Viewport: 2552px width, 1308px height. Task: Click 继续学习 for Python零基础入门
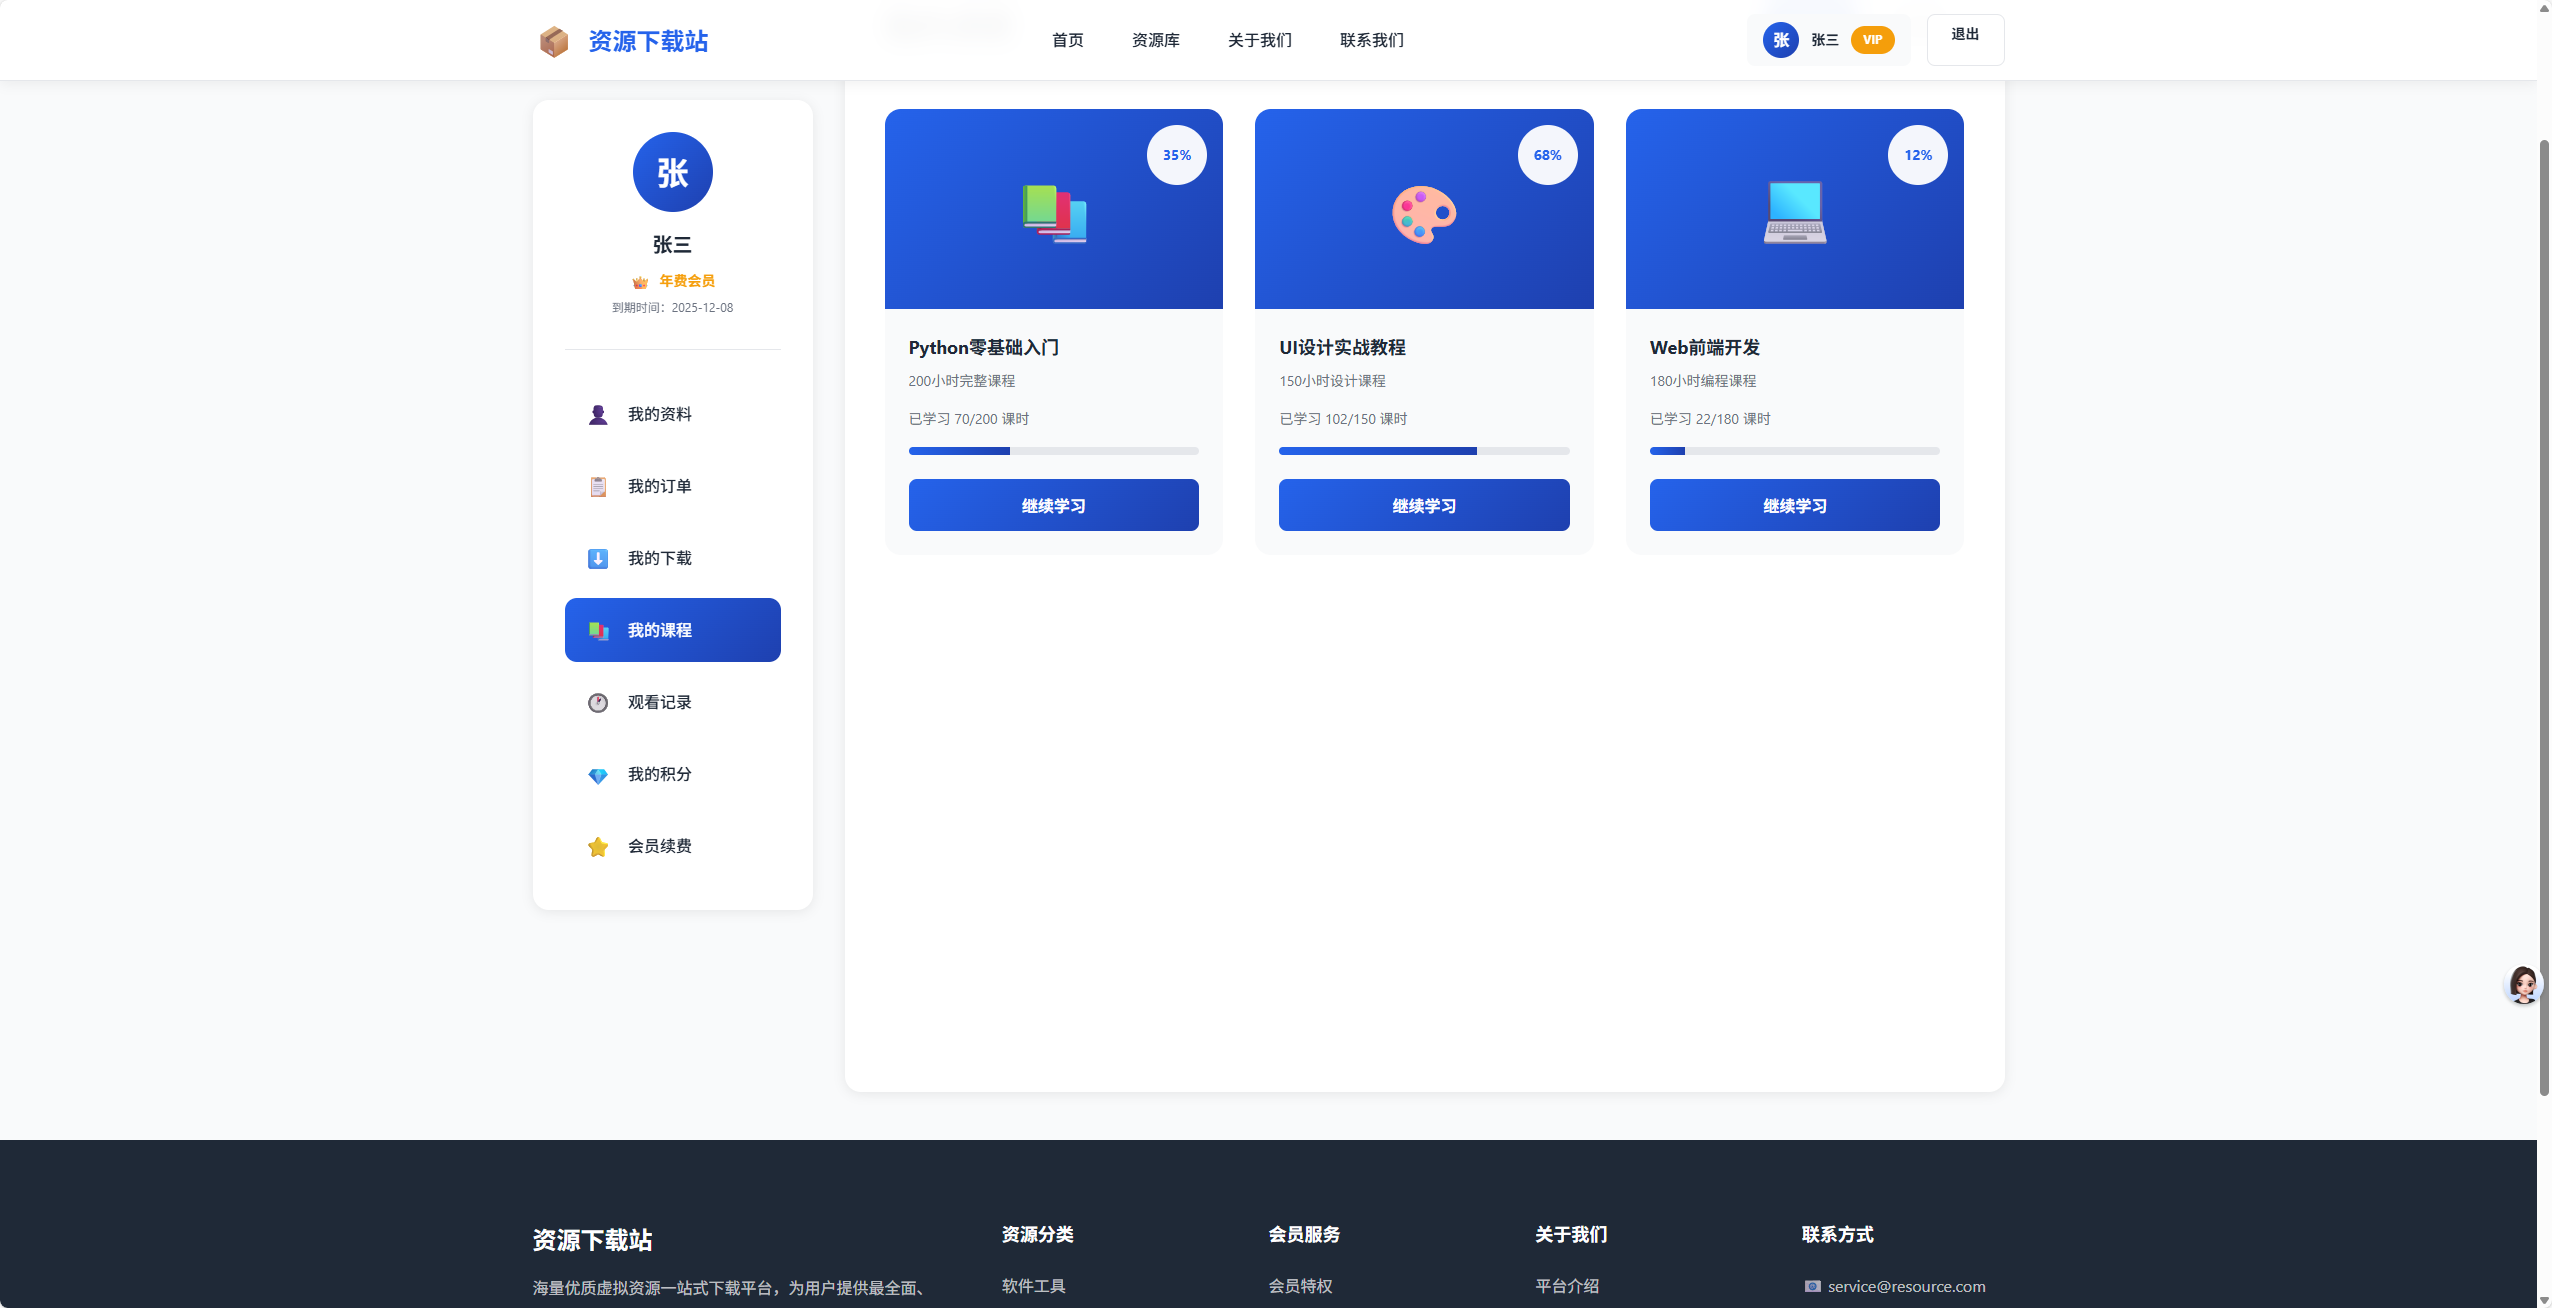pos(1053,505)
